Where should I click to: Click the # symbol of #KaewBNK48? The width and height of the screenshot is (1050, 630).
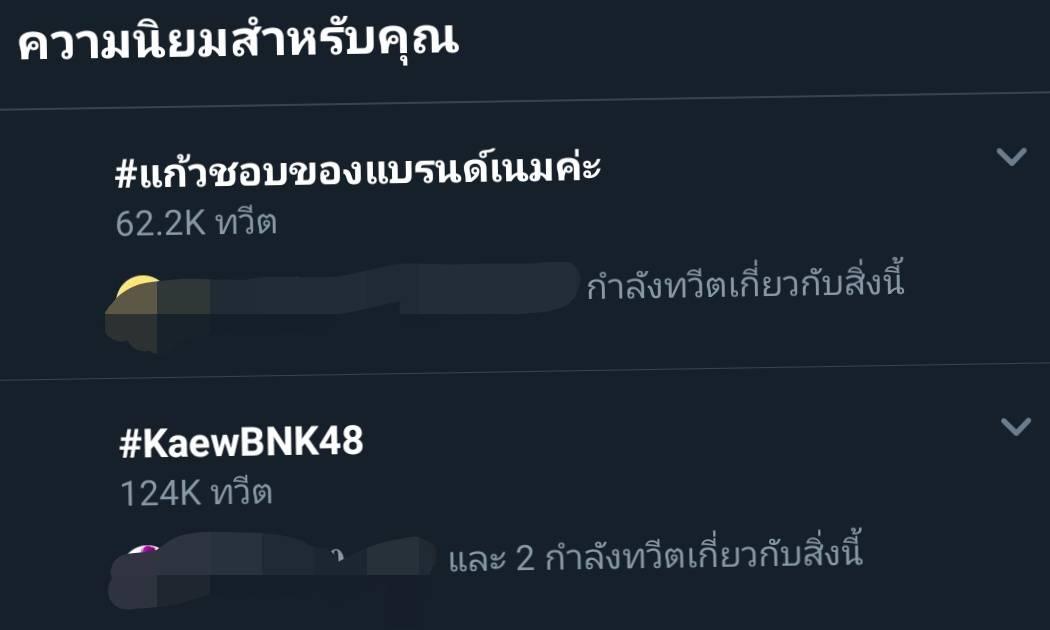click(130, 443)
